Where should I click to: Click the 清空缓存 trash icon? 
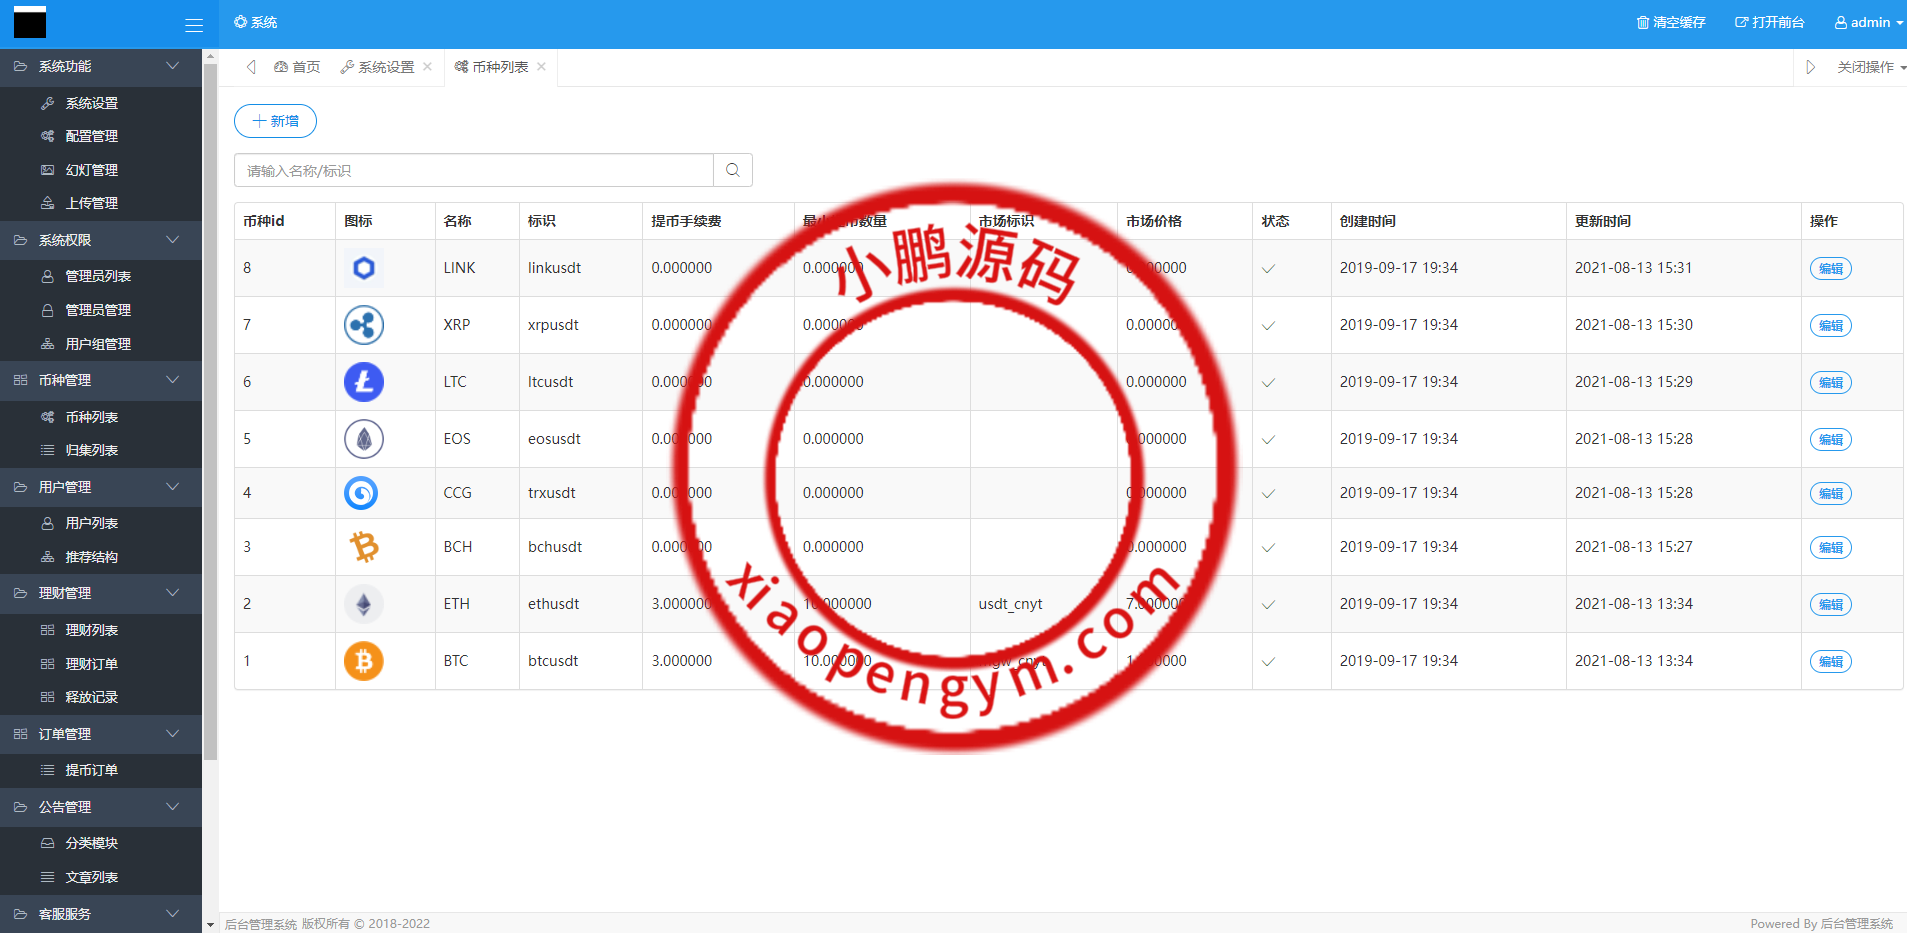coord(1642,23)
